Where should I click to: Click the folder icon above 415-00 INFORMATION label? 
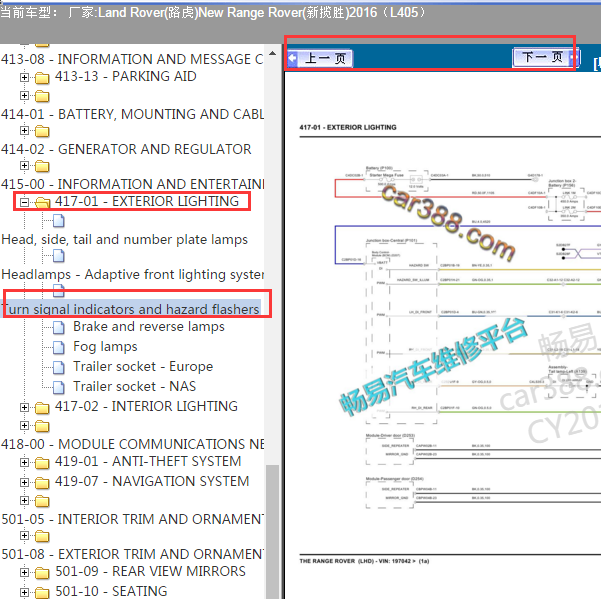(x=42, y=166)
